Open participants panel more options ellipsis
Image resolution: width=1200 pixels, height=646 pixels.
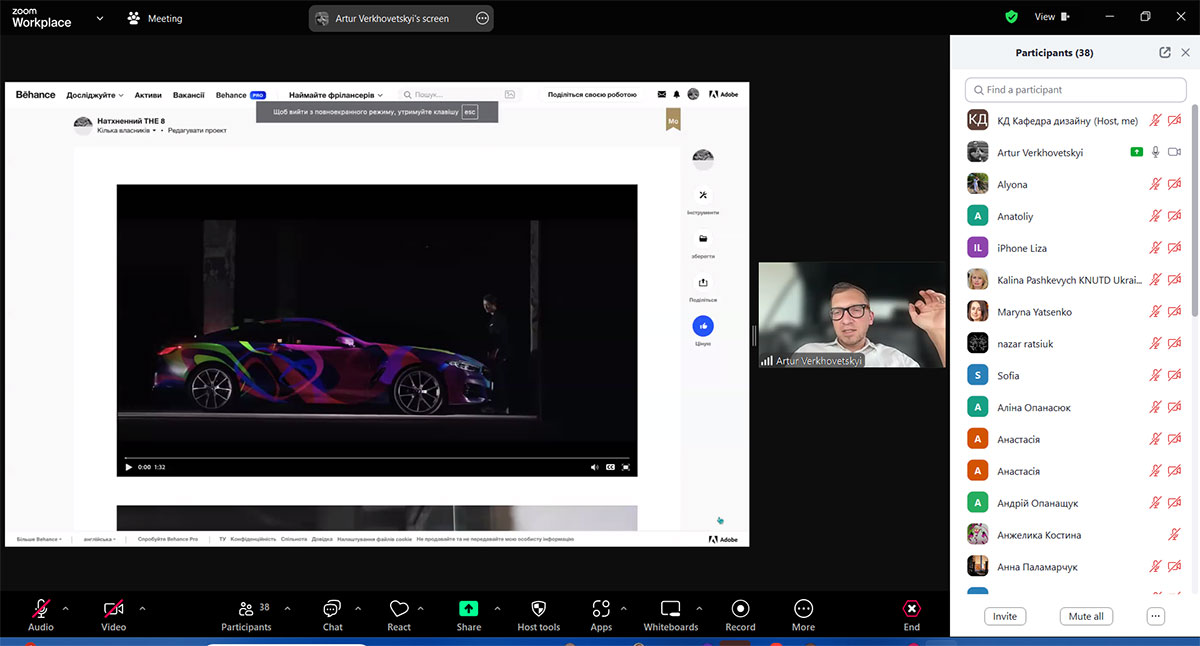[1156, 616]
